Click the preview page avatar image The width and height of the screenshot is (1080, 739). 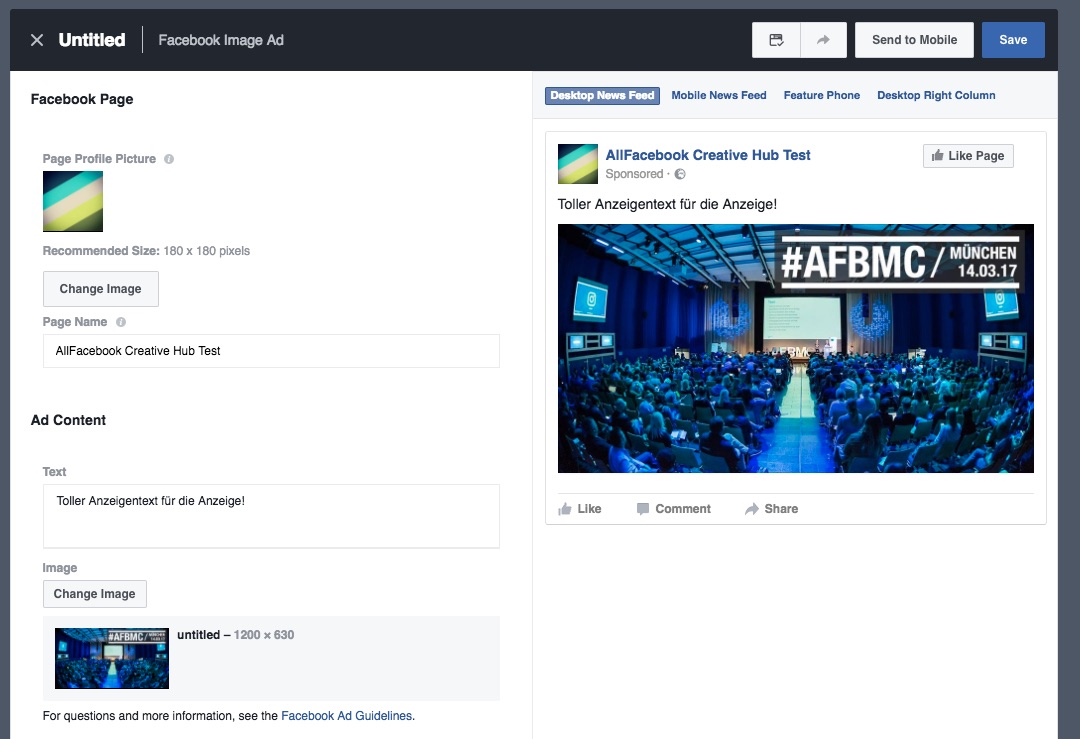(x=578, y=164)
